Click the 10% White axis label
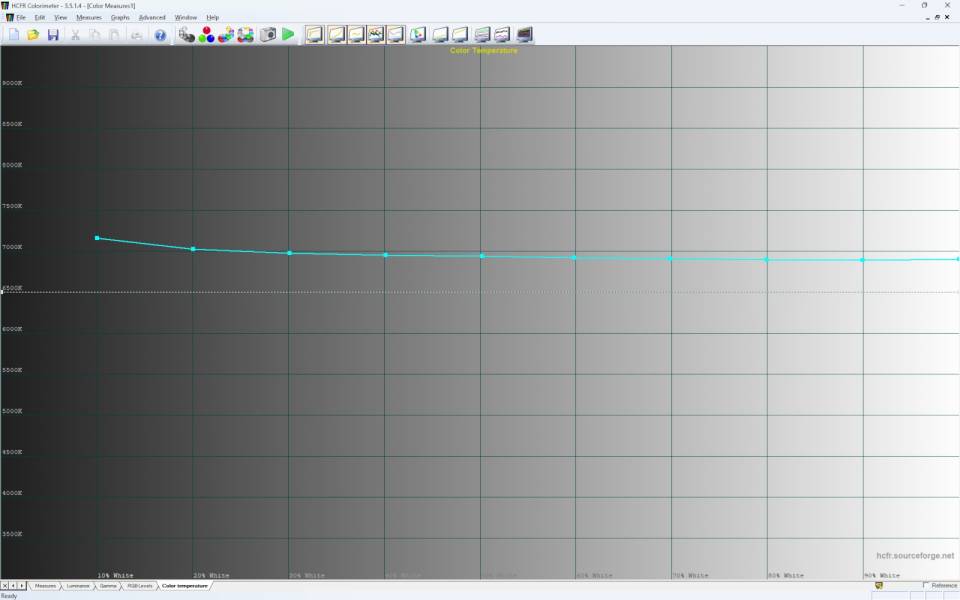This screenshot has height=600, width=960. point(115,576)
